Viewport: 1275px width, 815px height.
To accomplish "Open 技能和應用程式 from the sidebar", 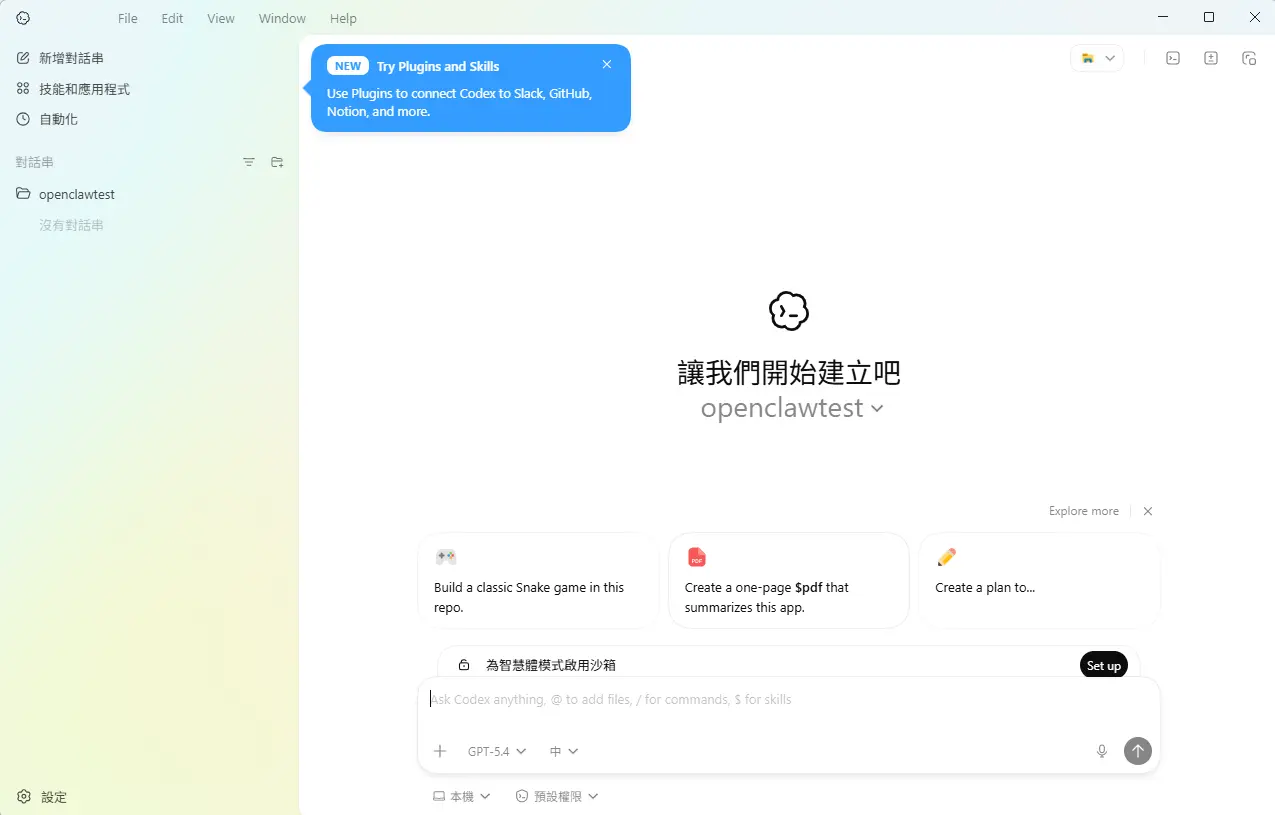I will tap(24, 88).
